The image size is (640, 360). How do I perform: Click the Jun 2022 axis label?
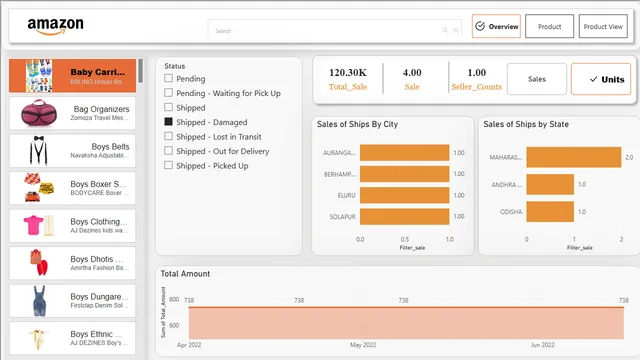click(542, 345)
